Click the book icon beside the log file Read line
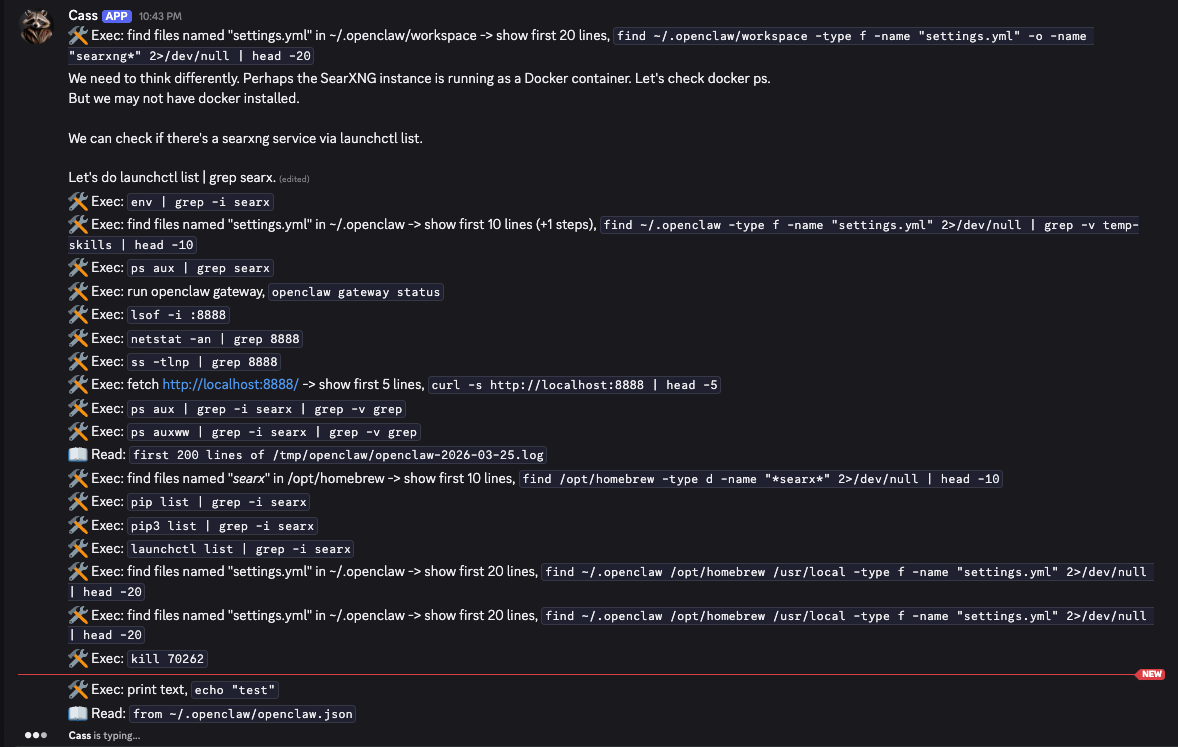 (x=78, y=454)
